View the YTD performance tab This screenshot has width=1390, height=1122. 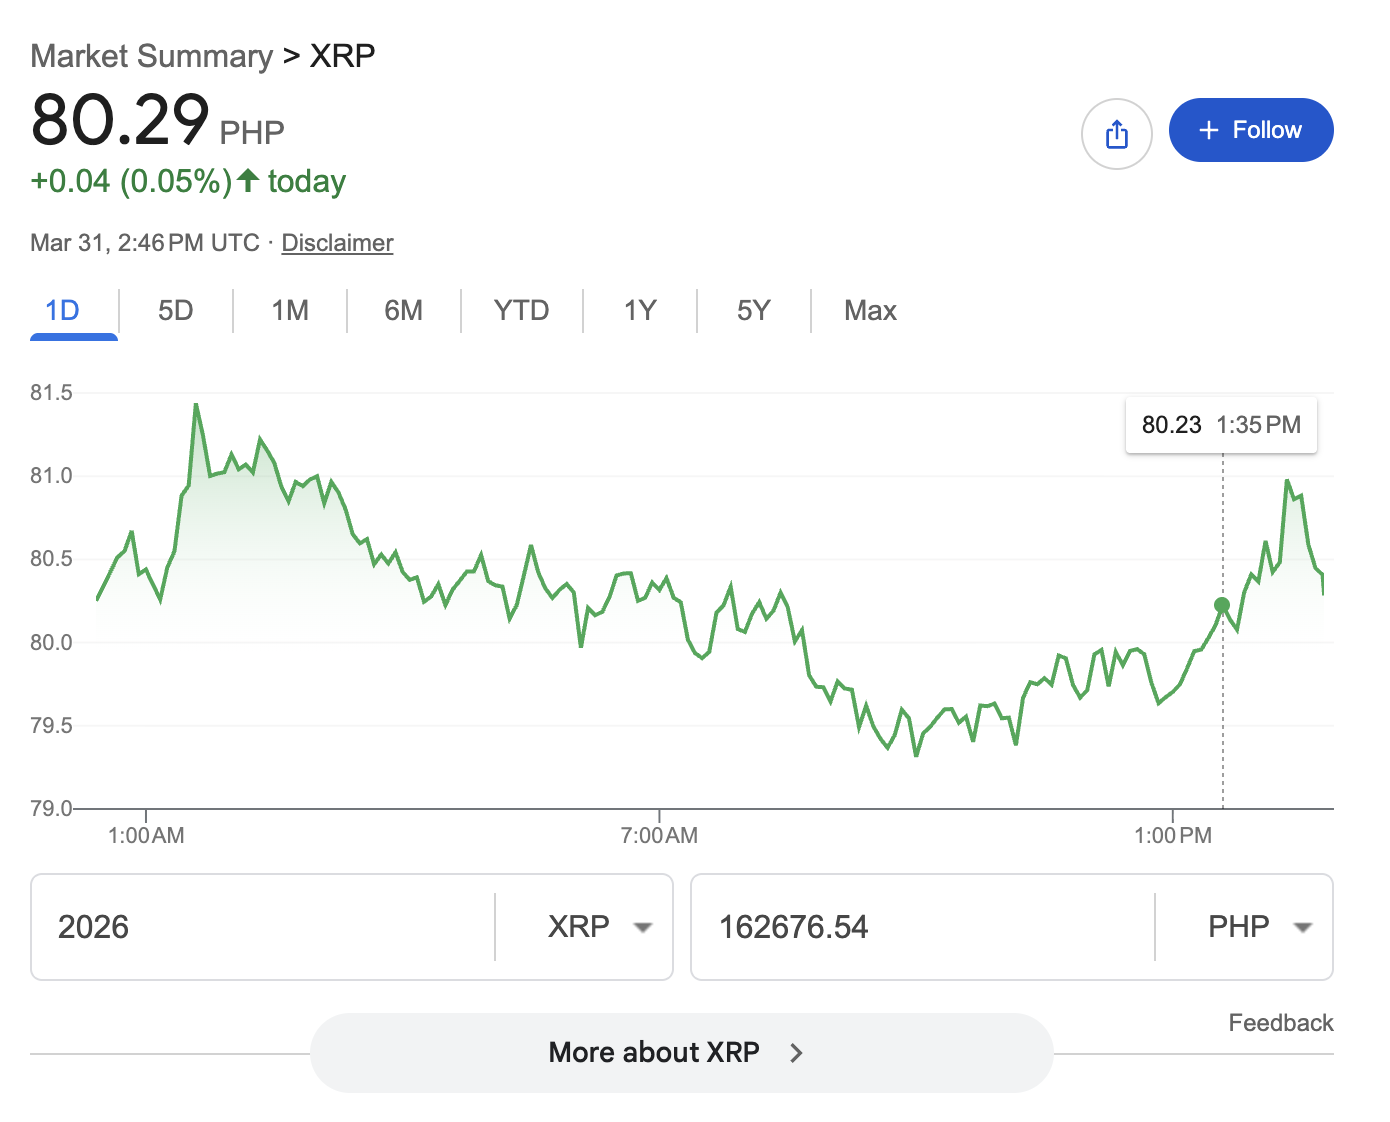(x=520, y=311)
